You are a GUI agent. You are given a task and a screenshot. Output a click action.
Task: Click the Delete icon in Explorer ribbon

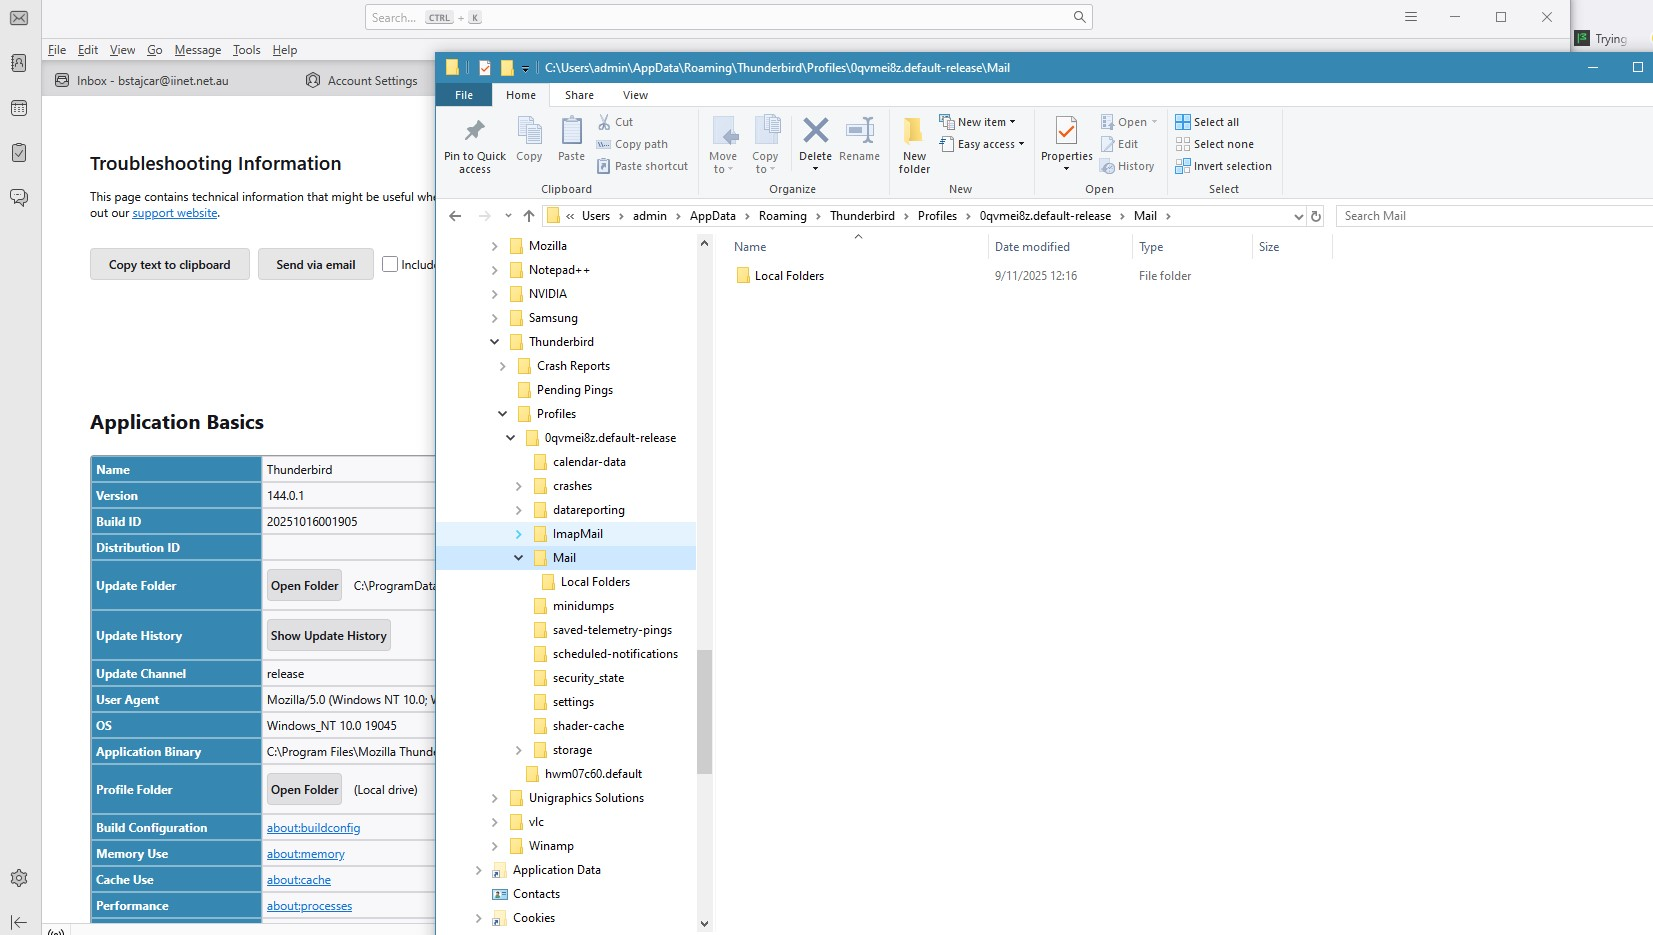pos(815,132)
